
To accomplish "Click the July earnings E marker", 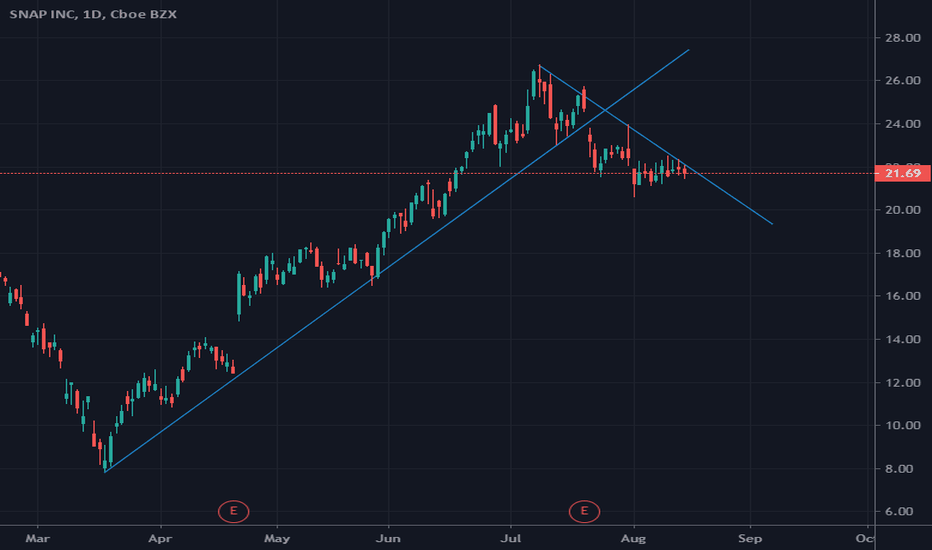I will [x=584, y=511].
